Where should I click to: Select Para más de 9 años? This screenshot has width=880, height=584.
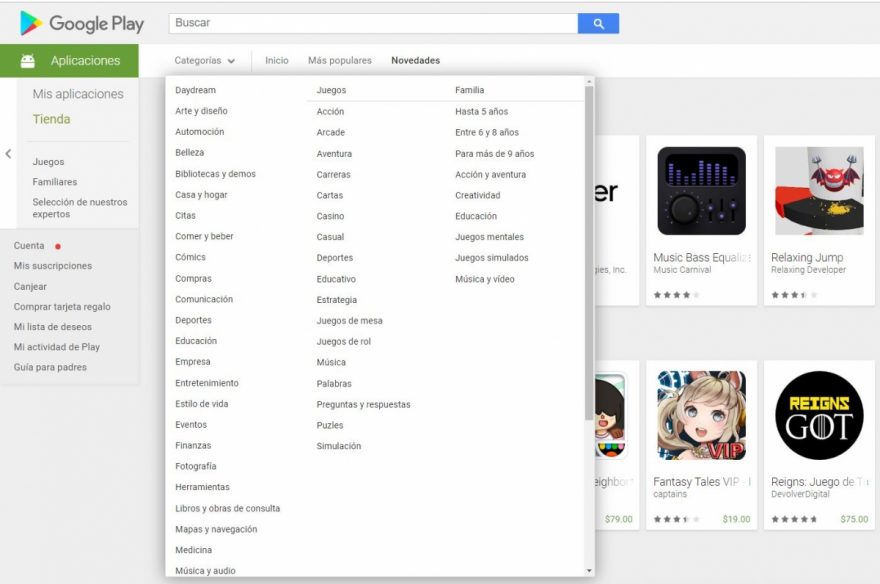(x=494, y=154)
